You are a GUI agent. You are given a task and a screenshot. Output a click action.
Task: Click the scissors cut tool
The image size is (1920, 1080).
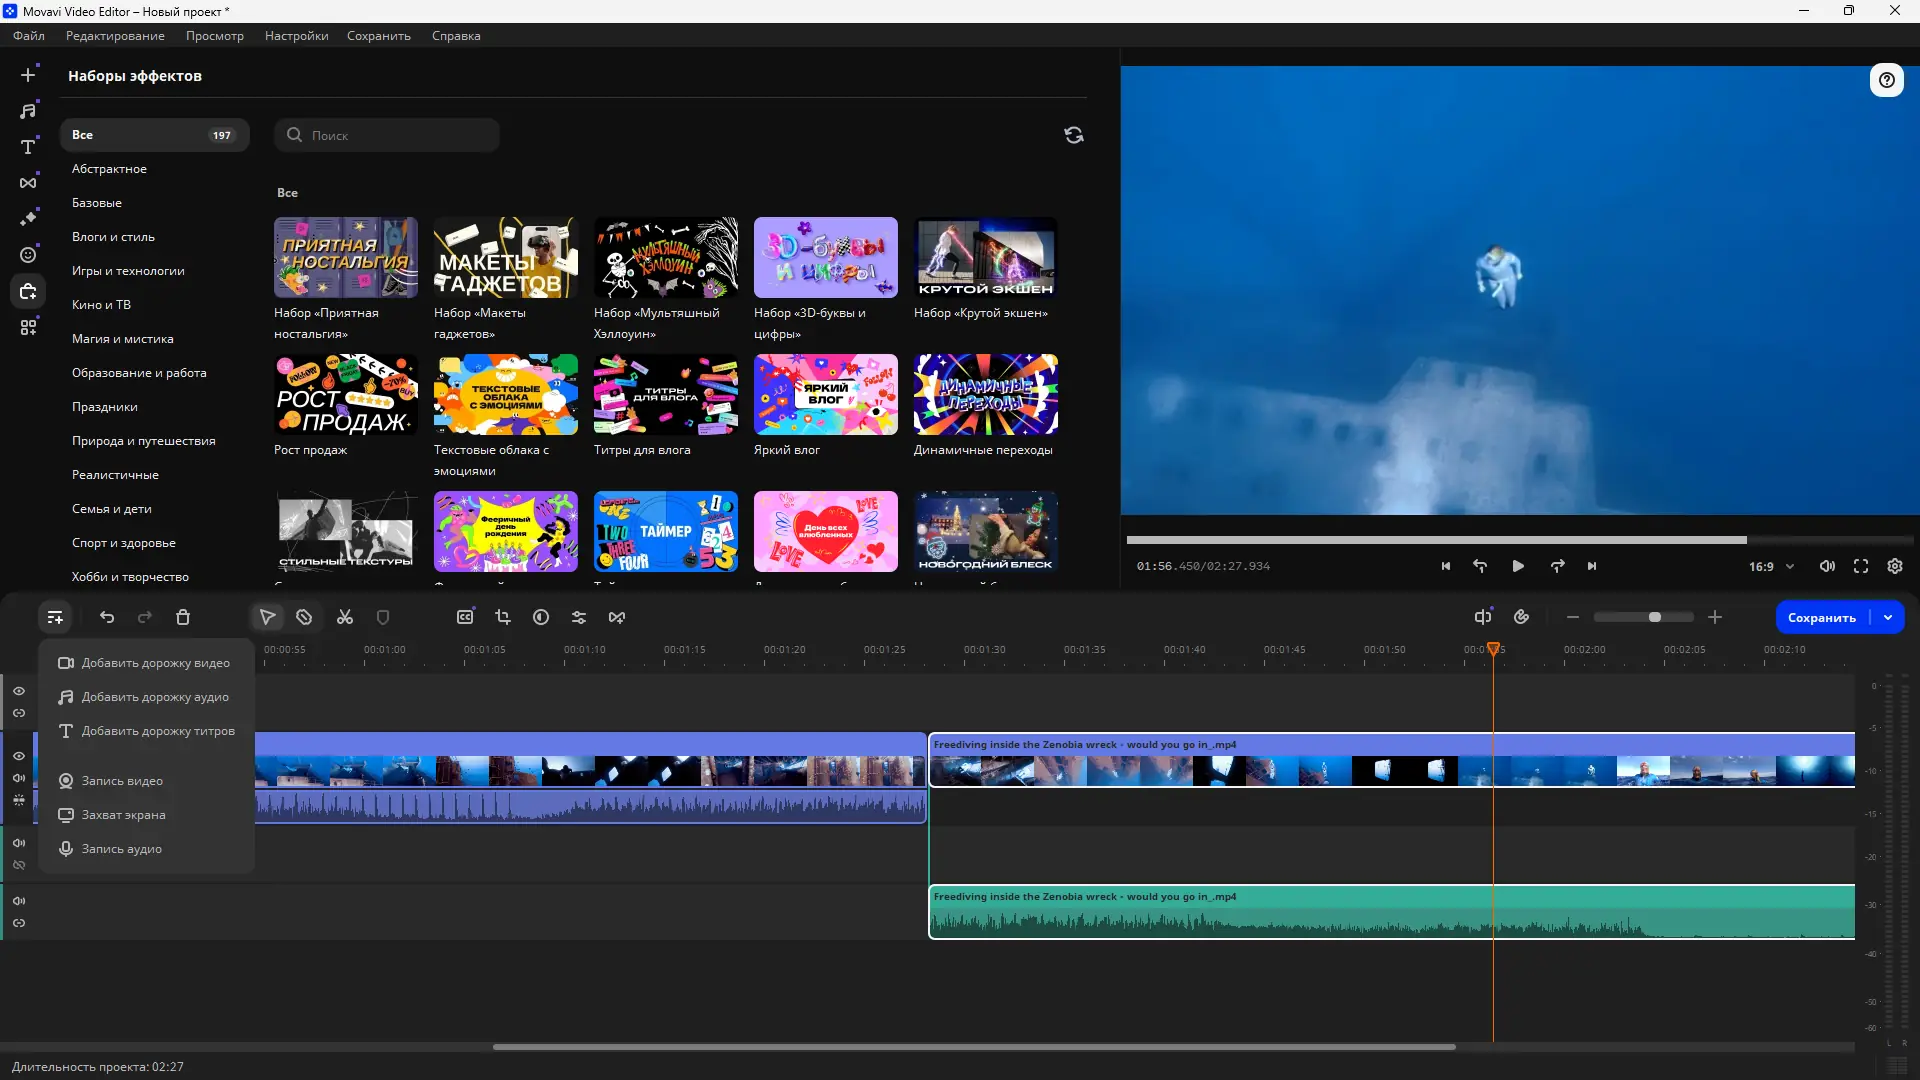(x=345, y=618)
